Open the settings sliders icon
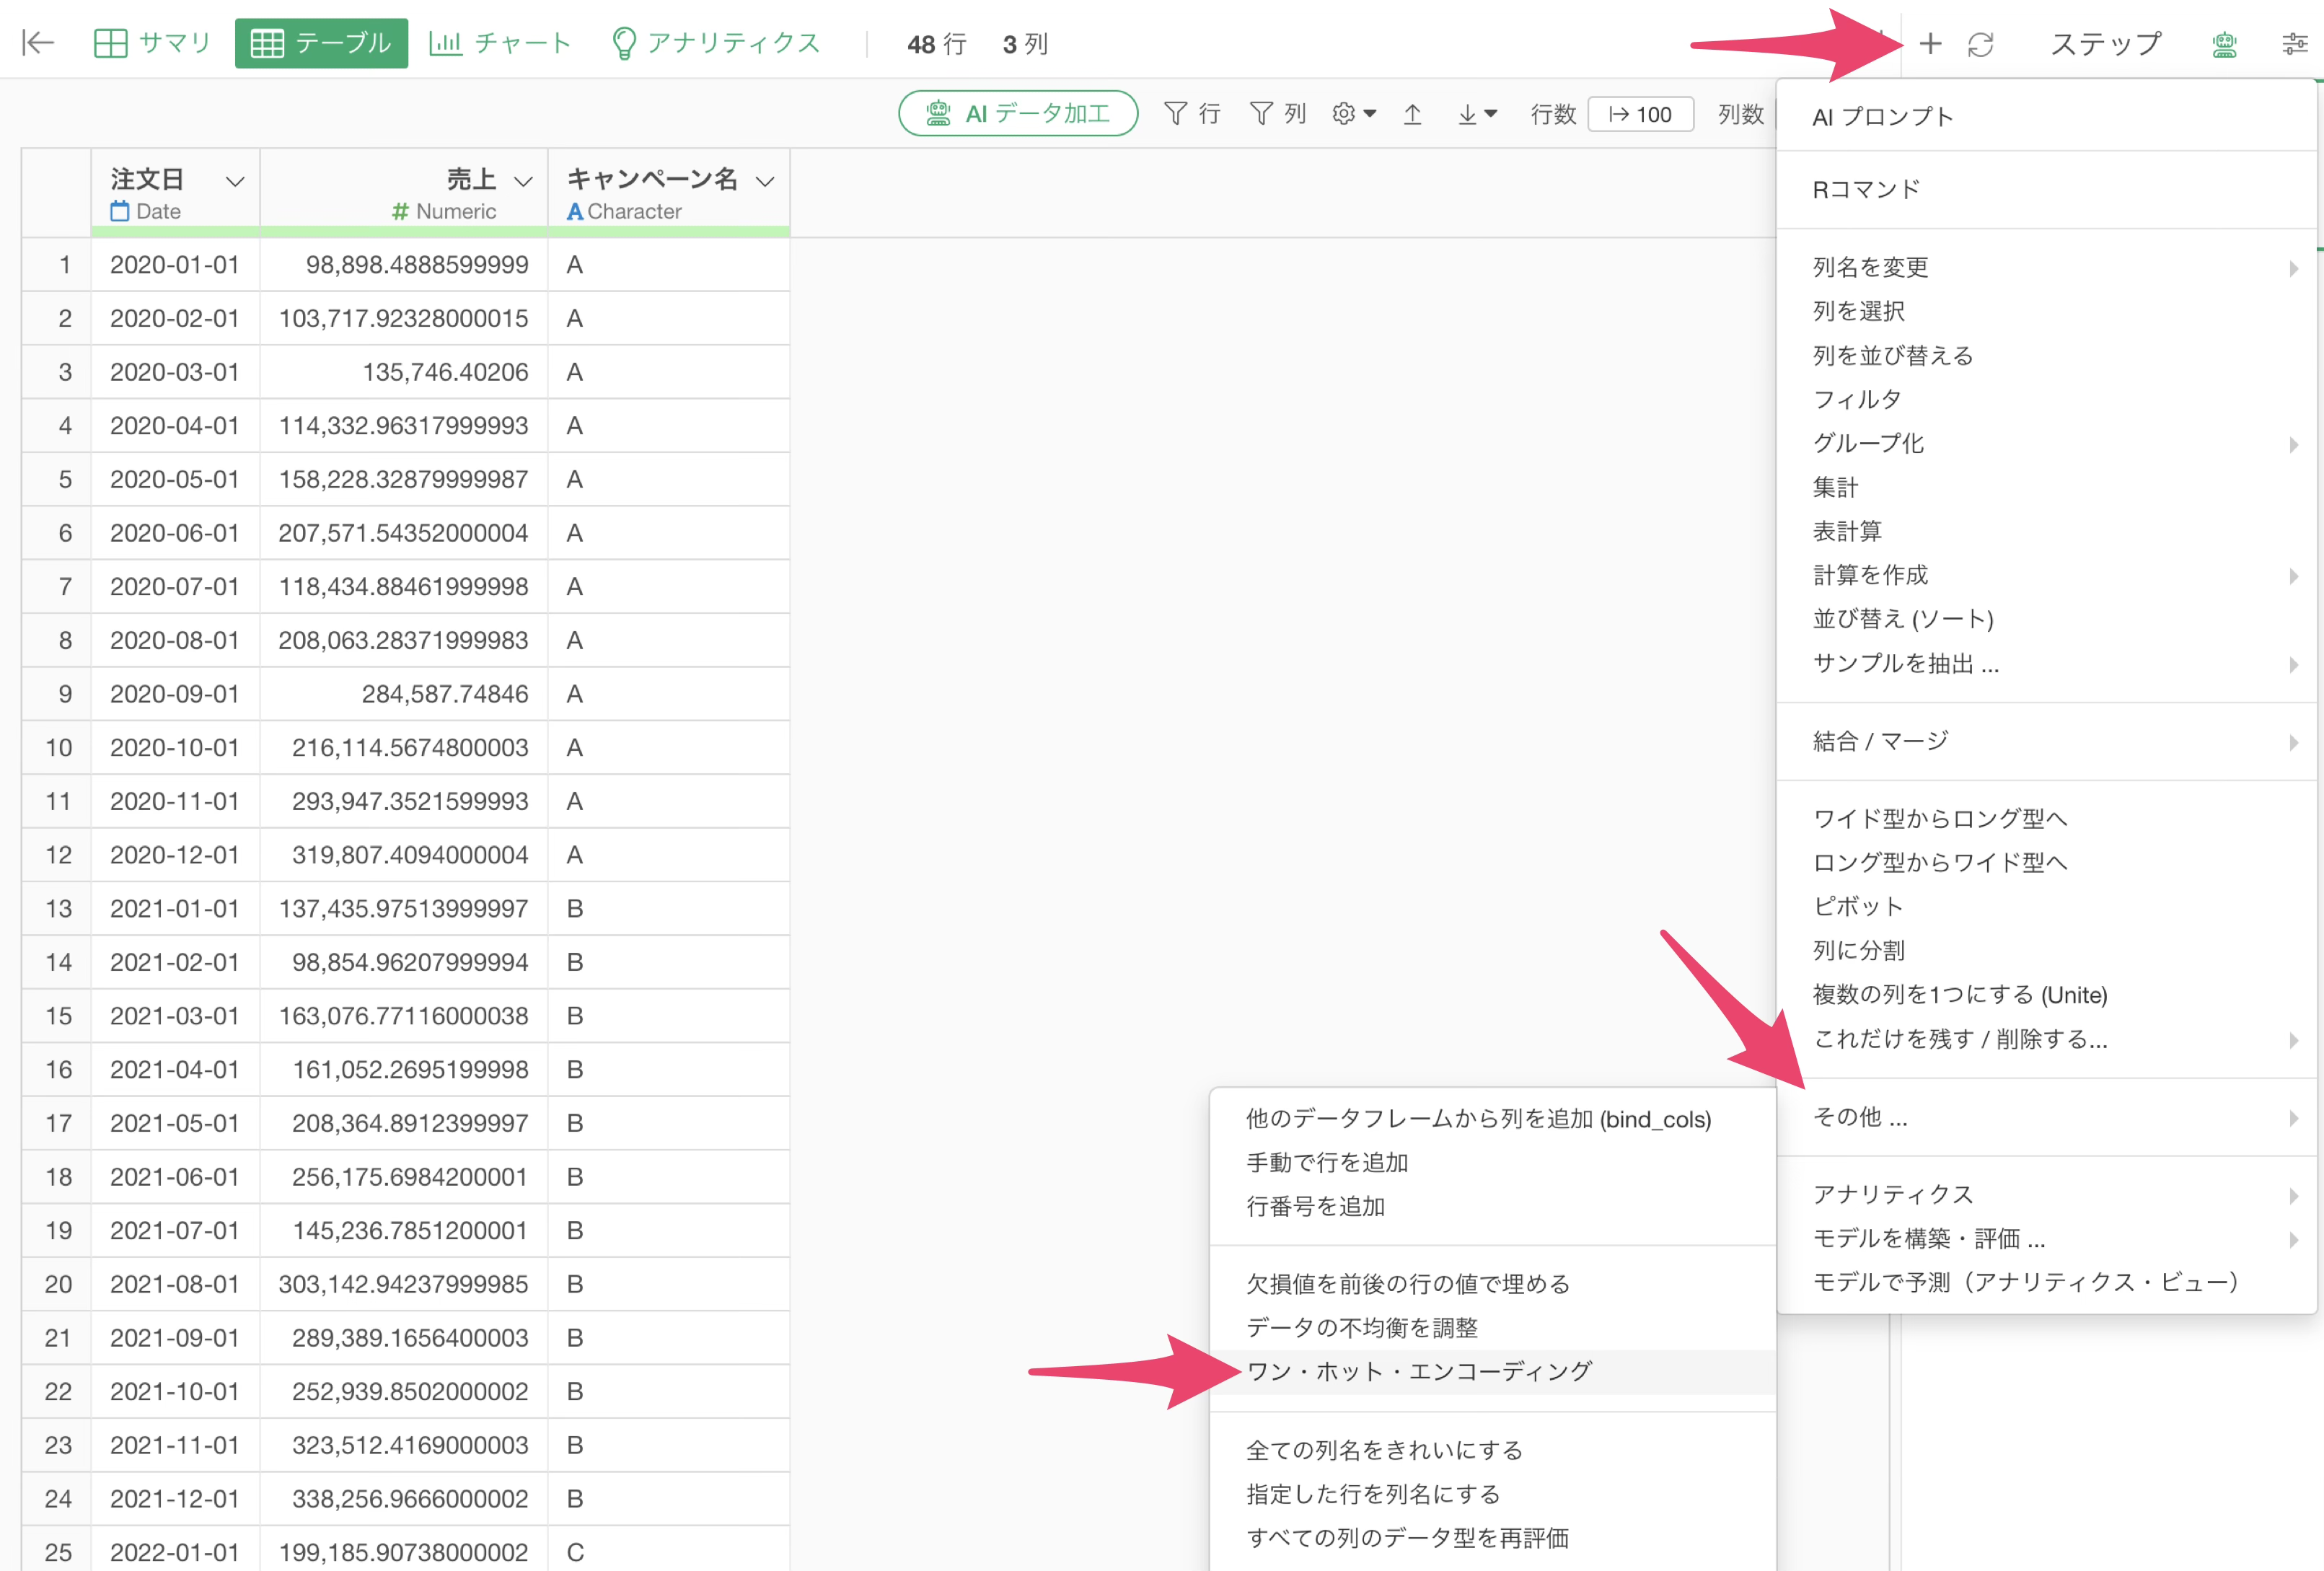 2294,44
